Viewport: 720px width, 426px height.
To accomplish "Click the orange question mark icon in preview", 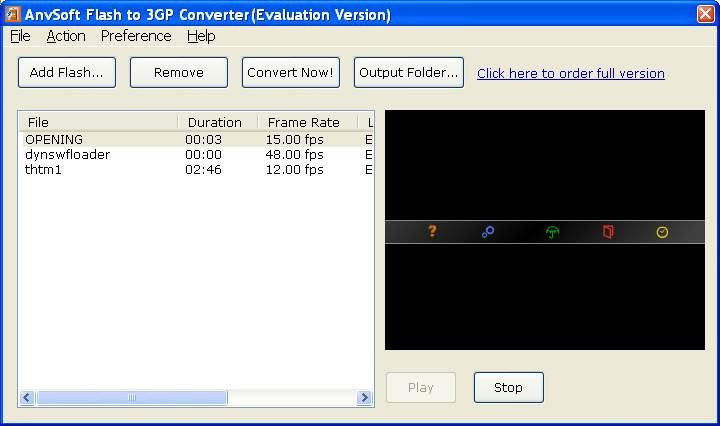I will pos(432,231).
